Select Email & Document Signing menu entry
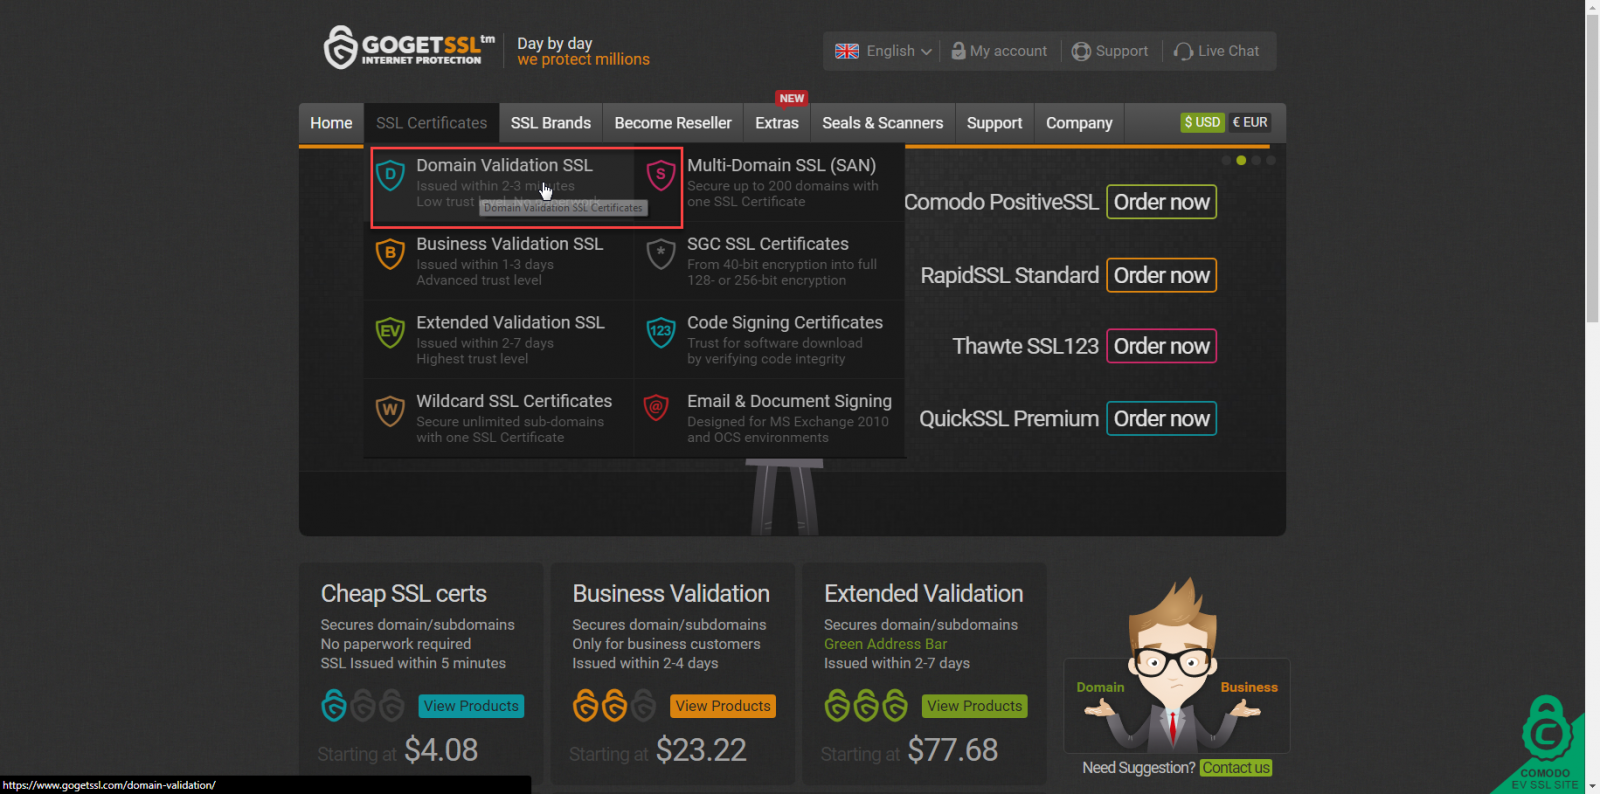 770,418
